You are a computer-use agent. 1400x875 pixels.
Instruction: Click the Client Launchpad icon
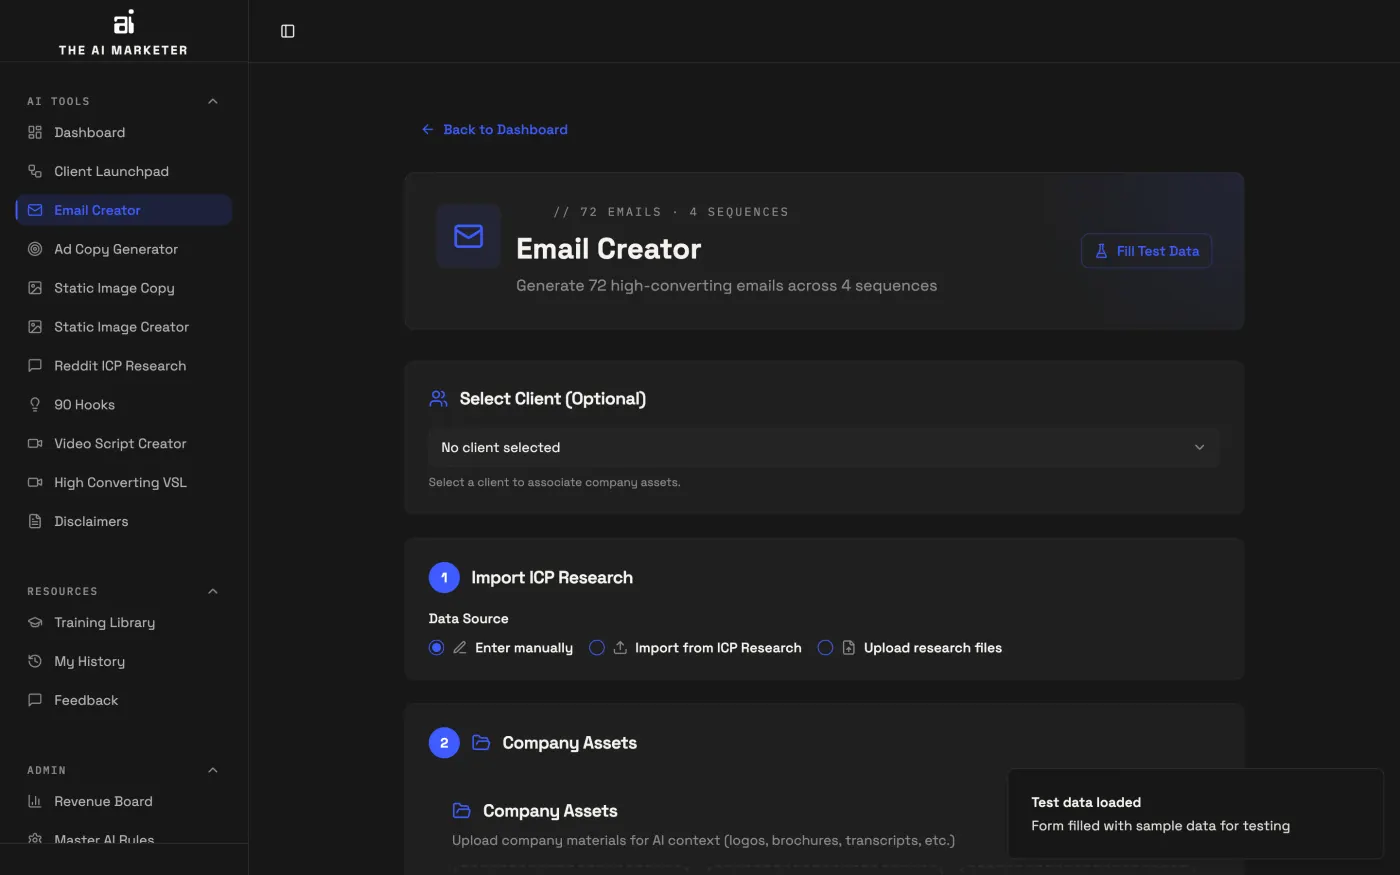coord(35,171)
